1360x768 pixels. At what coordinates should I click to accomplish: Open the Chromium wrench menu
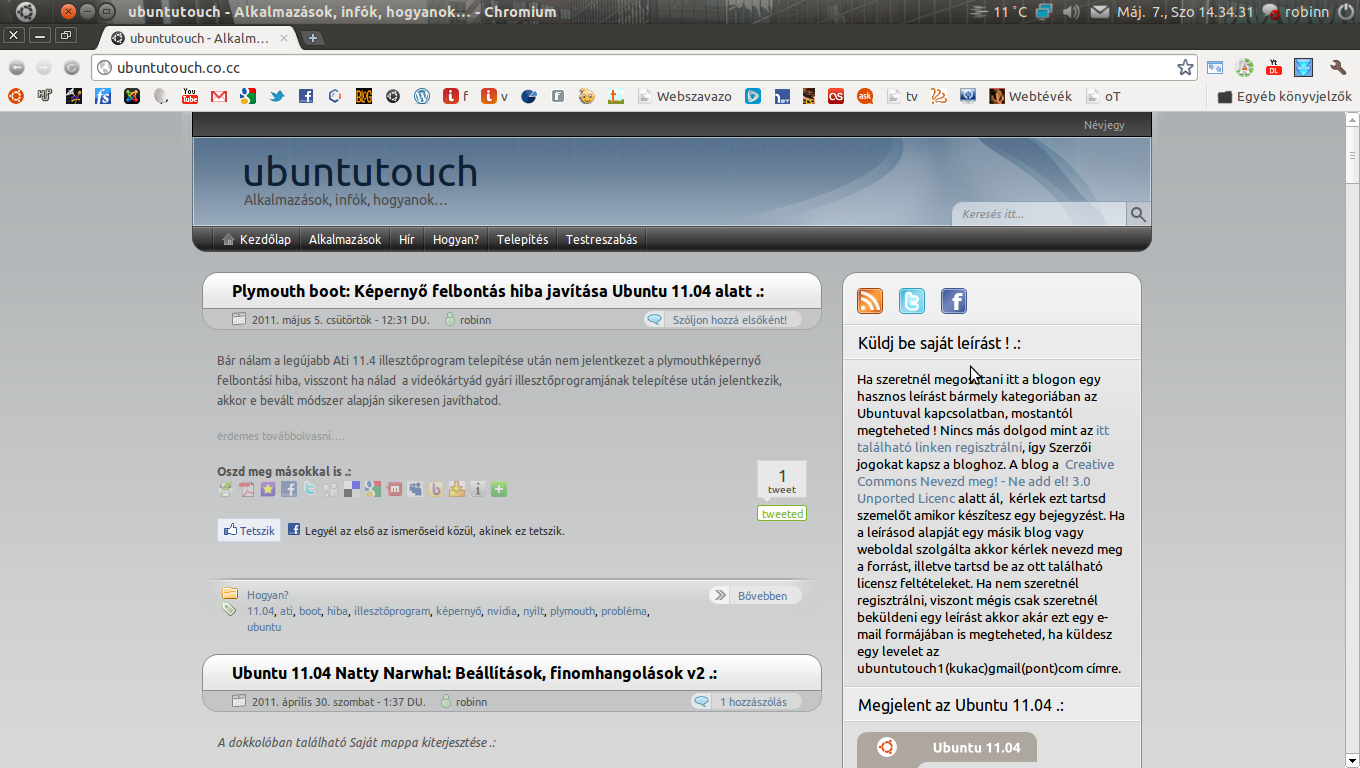1338,68
